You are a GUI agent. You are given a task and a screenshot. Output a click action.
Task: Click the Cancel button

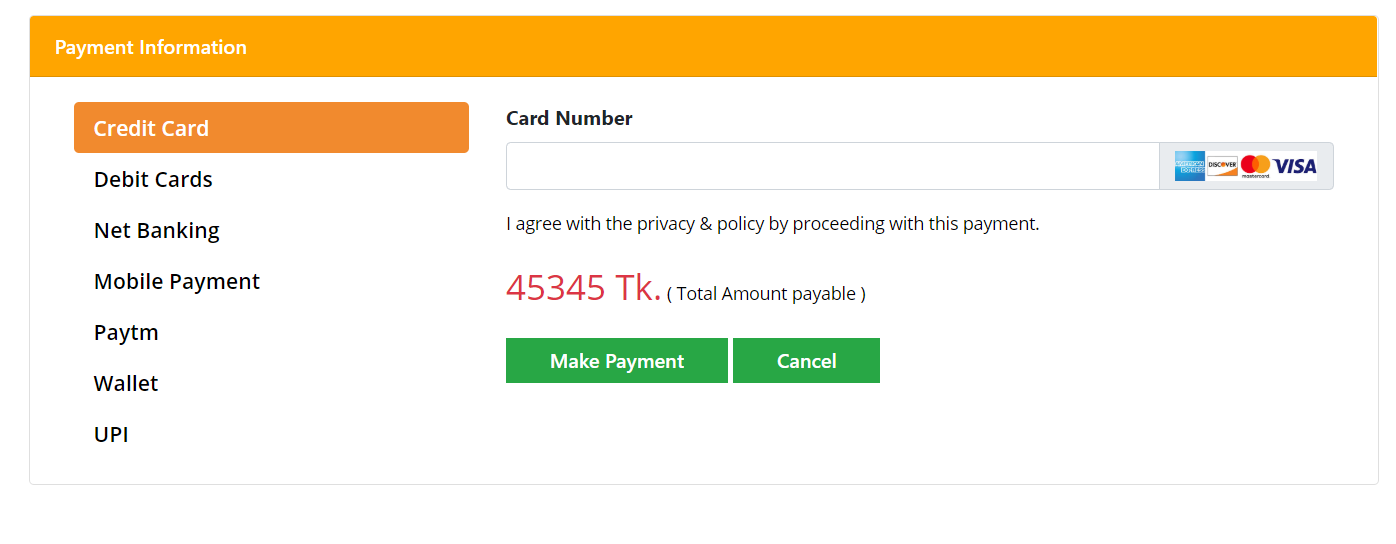coord(806,361)
